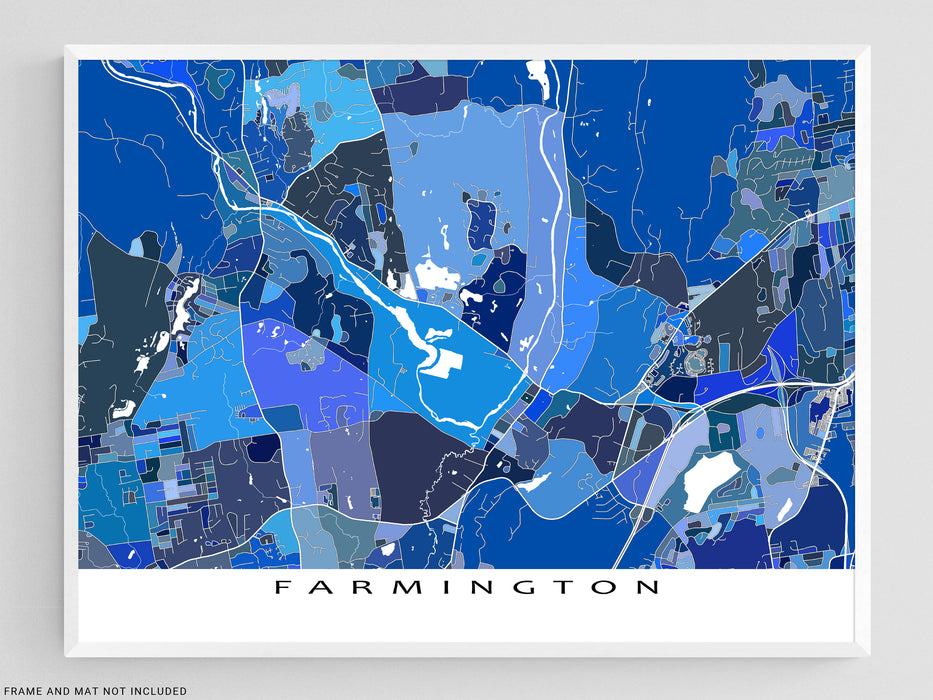Select the large white lake at lower right
The width and height of the screenshot is (933, 700).
pos(711,479)
